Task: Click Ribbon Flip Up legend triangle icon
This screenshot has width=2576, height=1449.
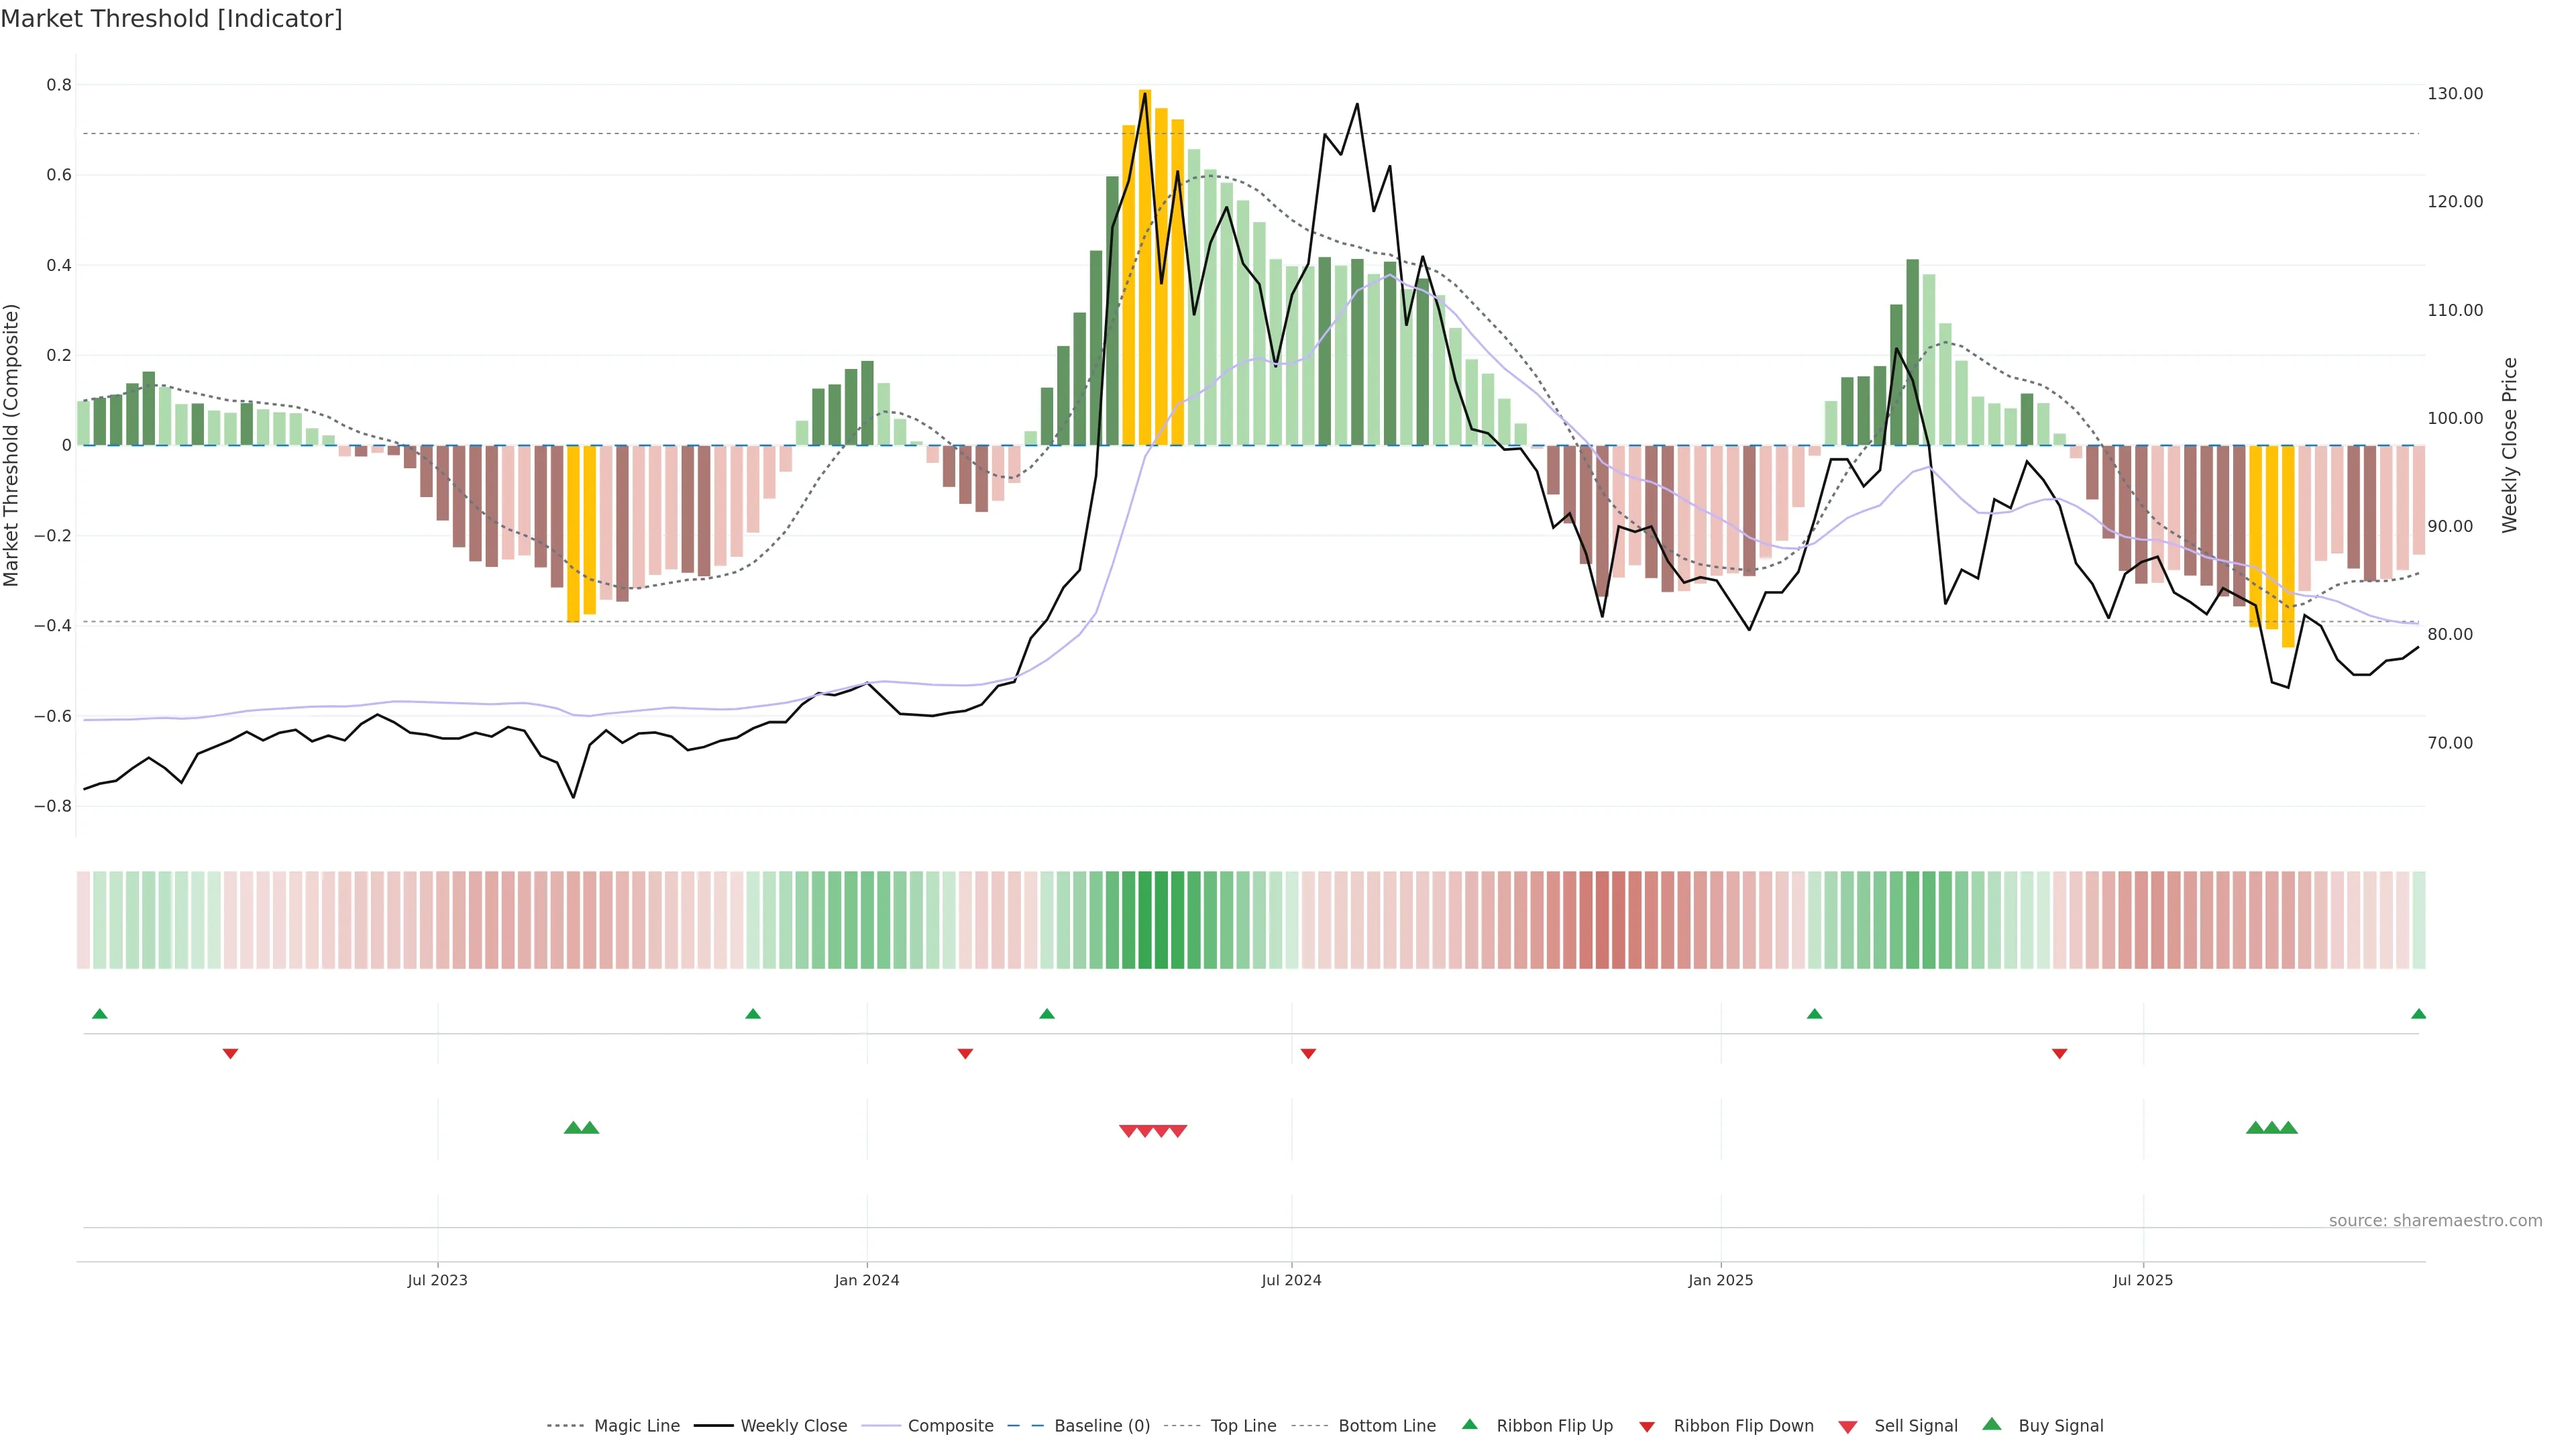Action: [1469, 1425]
